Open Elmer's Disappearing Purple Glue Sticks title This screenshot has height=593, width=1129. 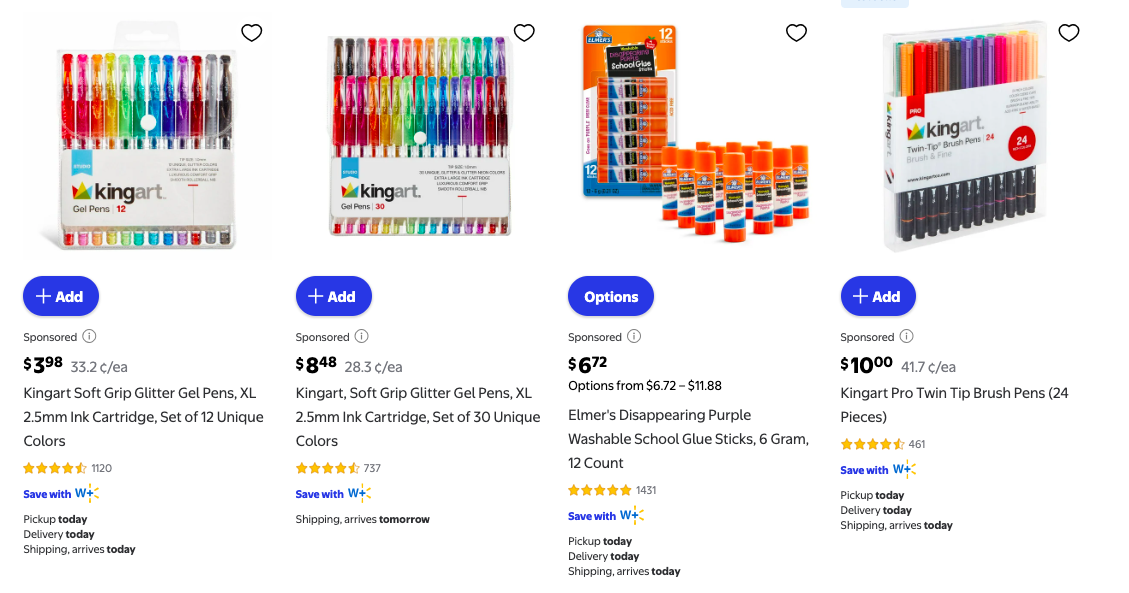tap(688, 439)
